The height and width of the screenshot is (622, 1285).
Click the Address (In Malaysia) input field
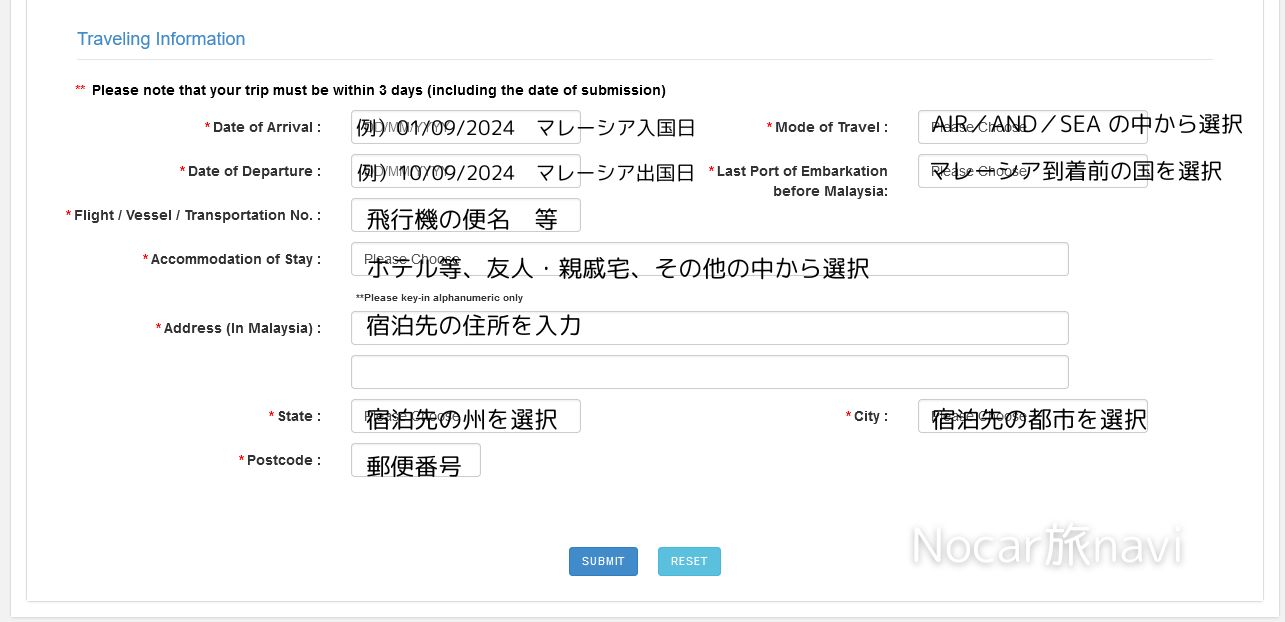click(710, 328)
